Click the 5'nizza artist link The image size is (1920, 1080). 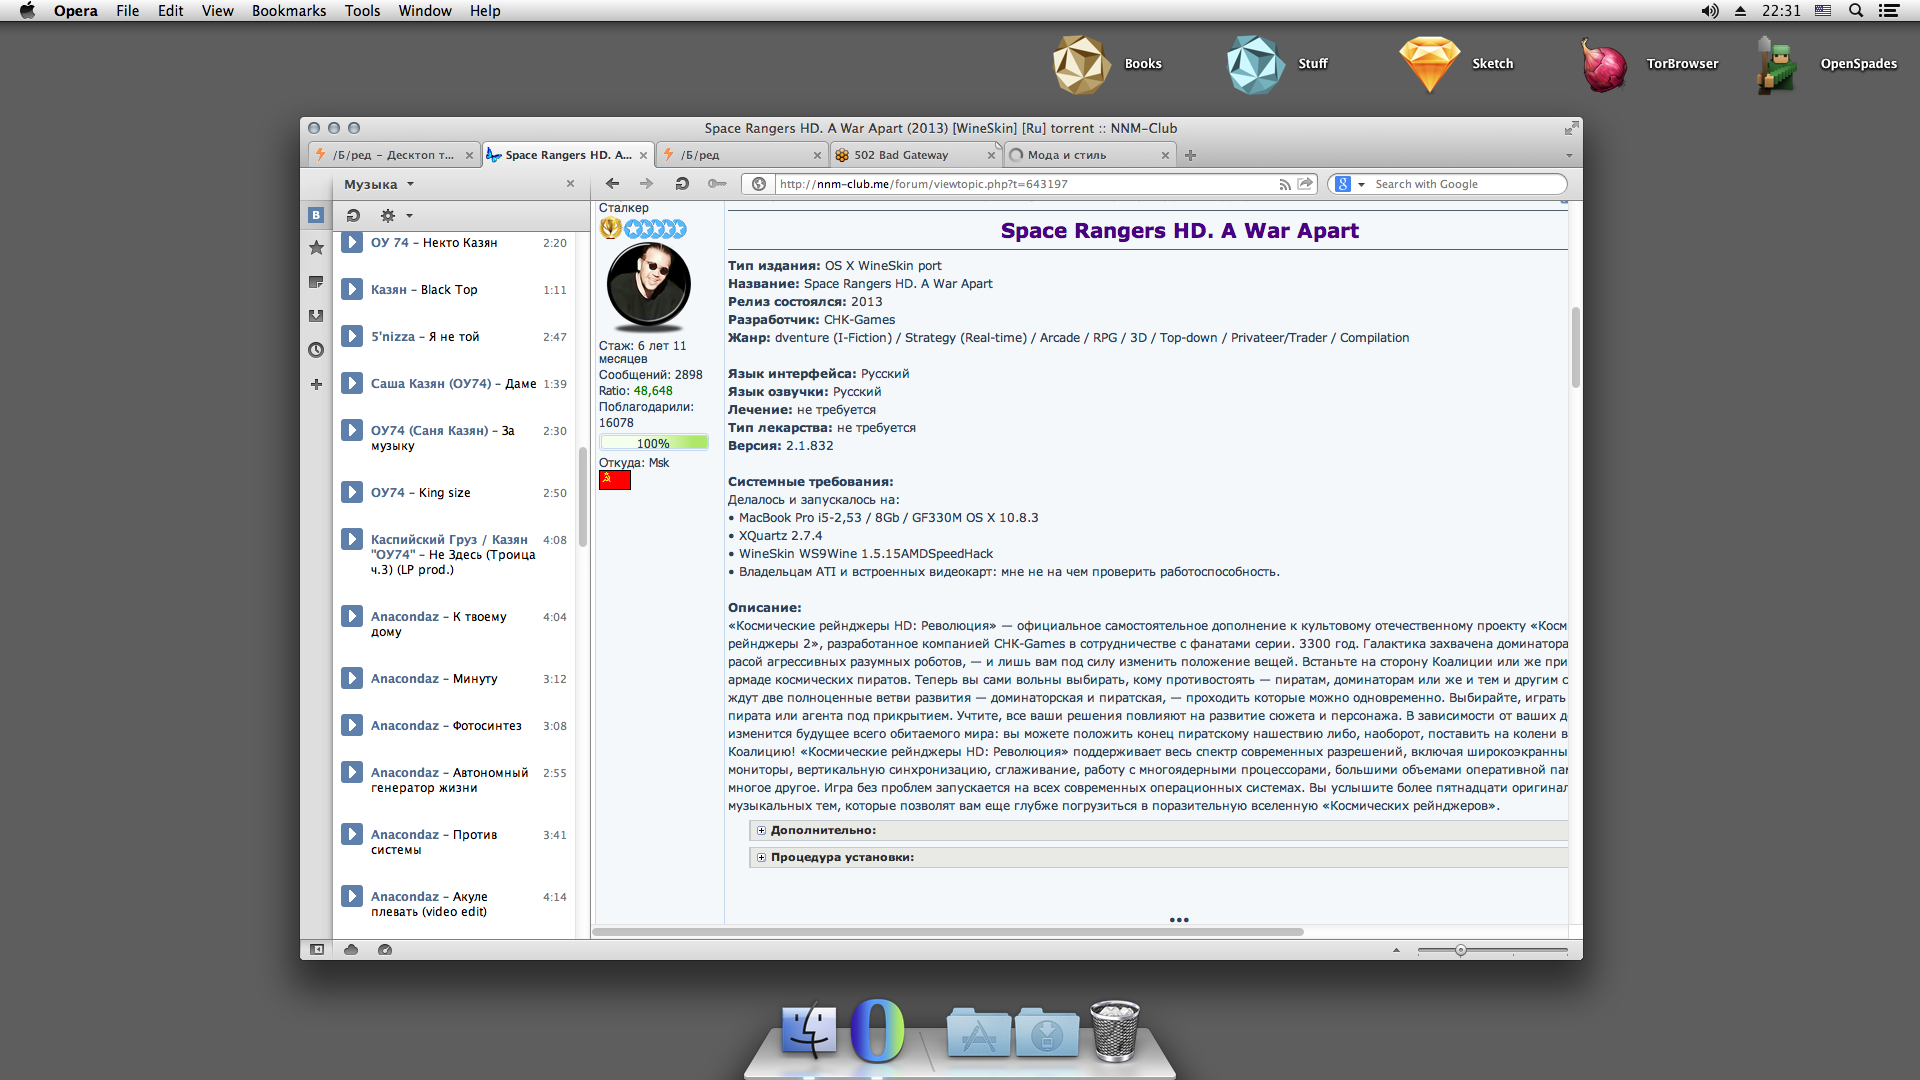tap(392, 337)
